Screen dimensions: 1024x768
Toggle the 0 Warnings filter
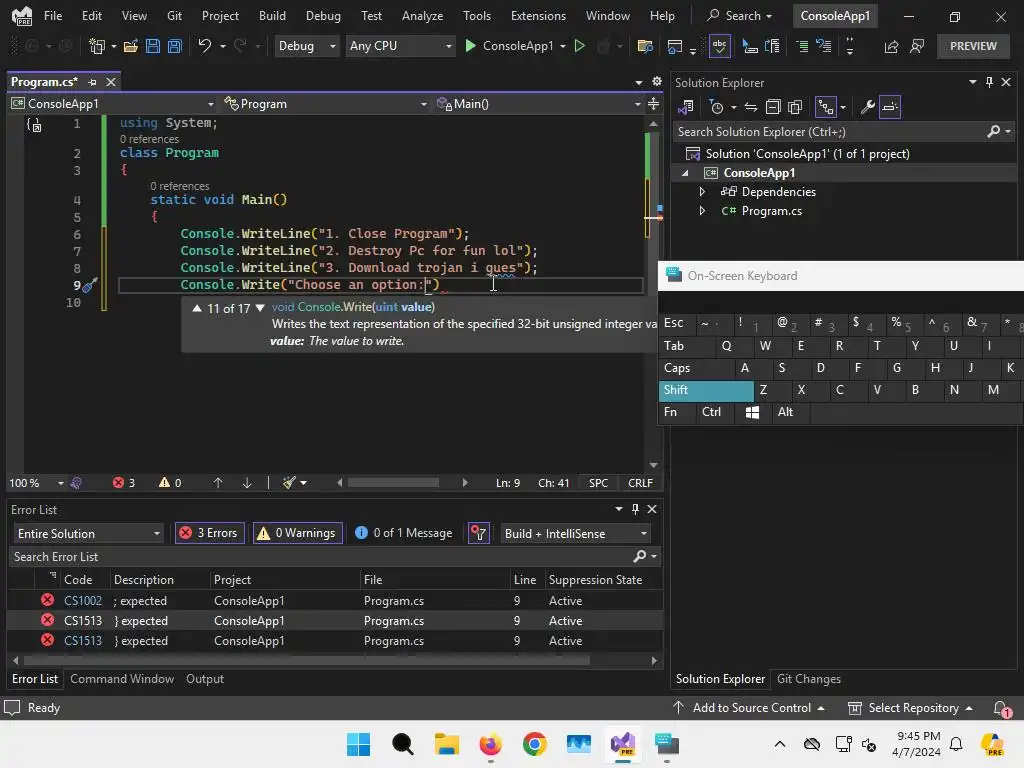coord(298,533)
